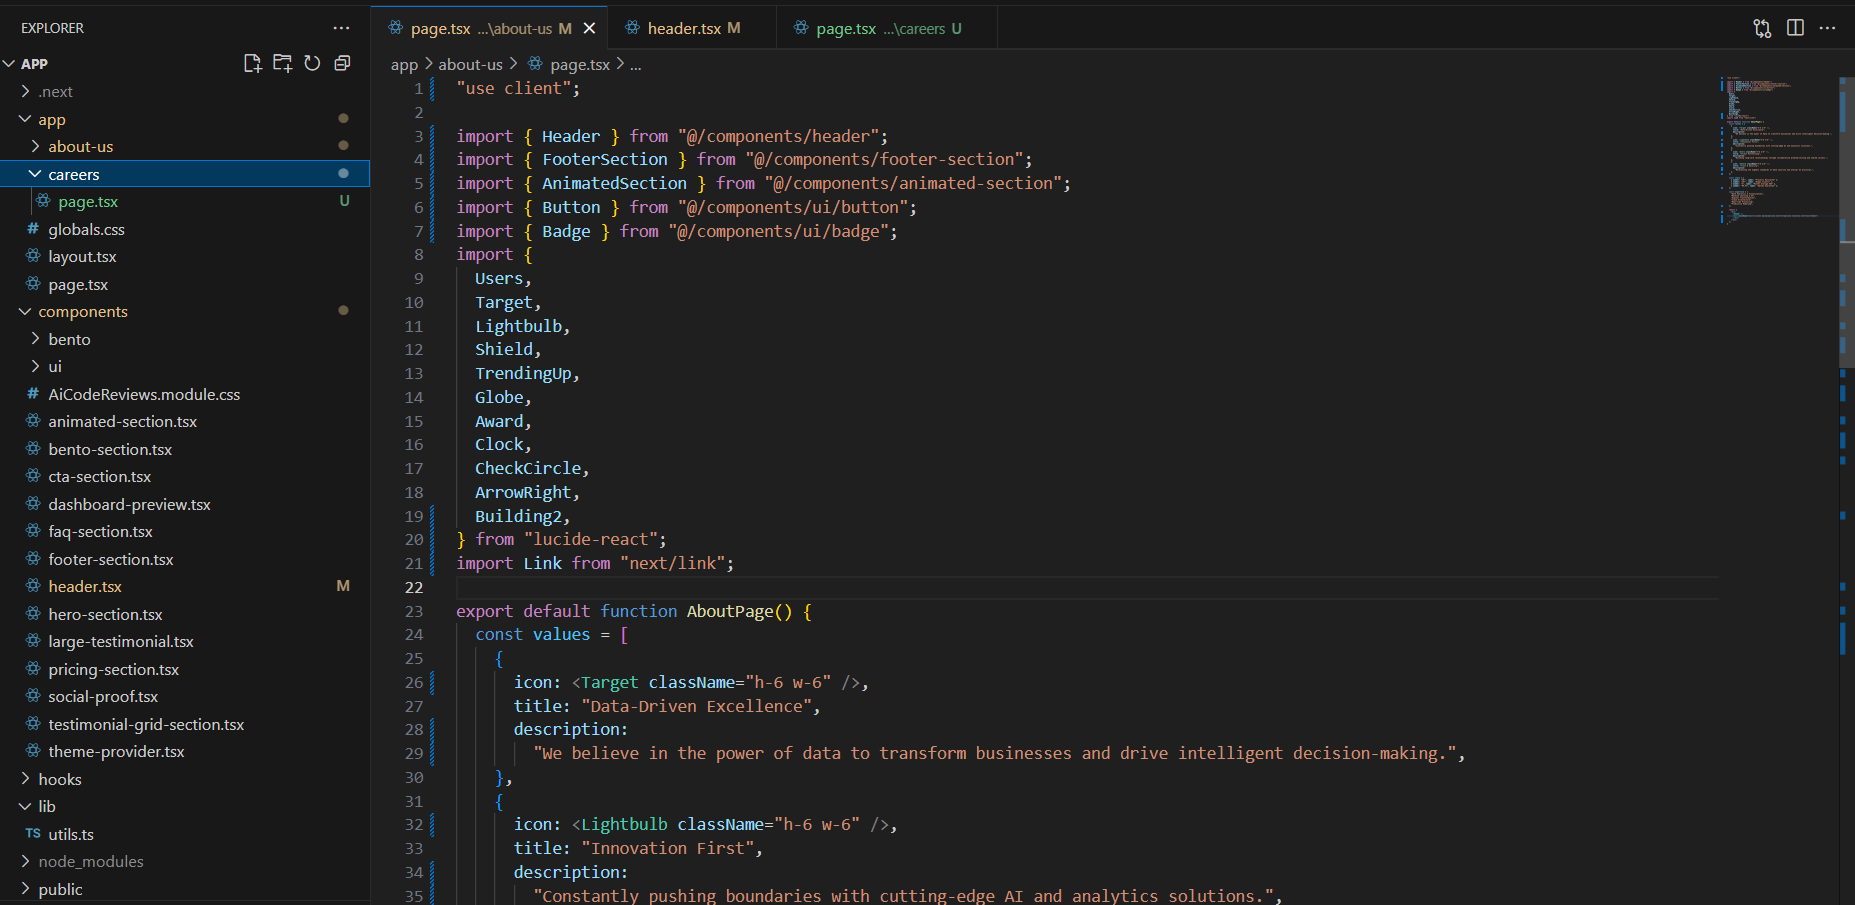Open the Explorer more actions menu
Screen dimensions: 1855x905
[x=341, y=28]
